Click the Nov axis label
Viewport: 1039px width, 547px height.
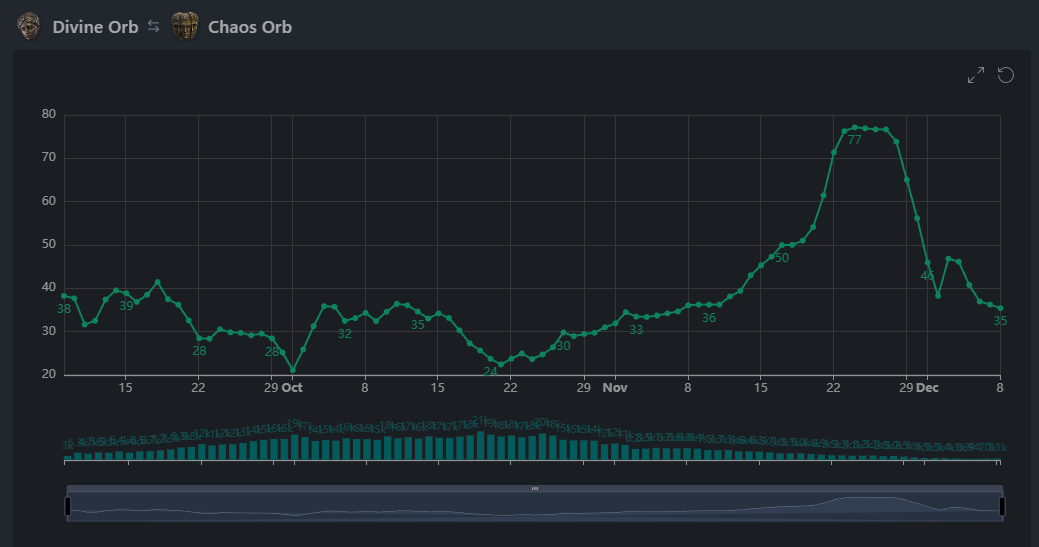(615, 388)
